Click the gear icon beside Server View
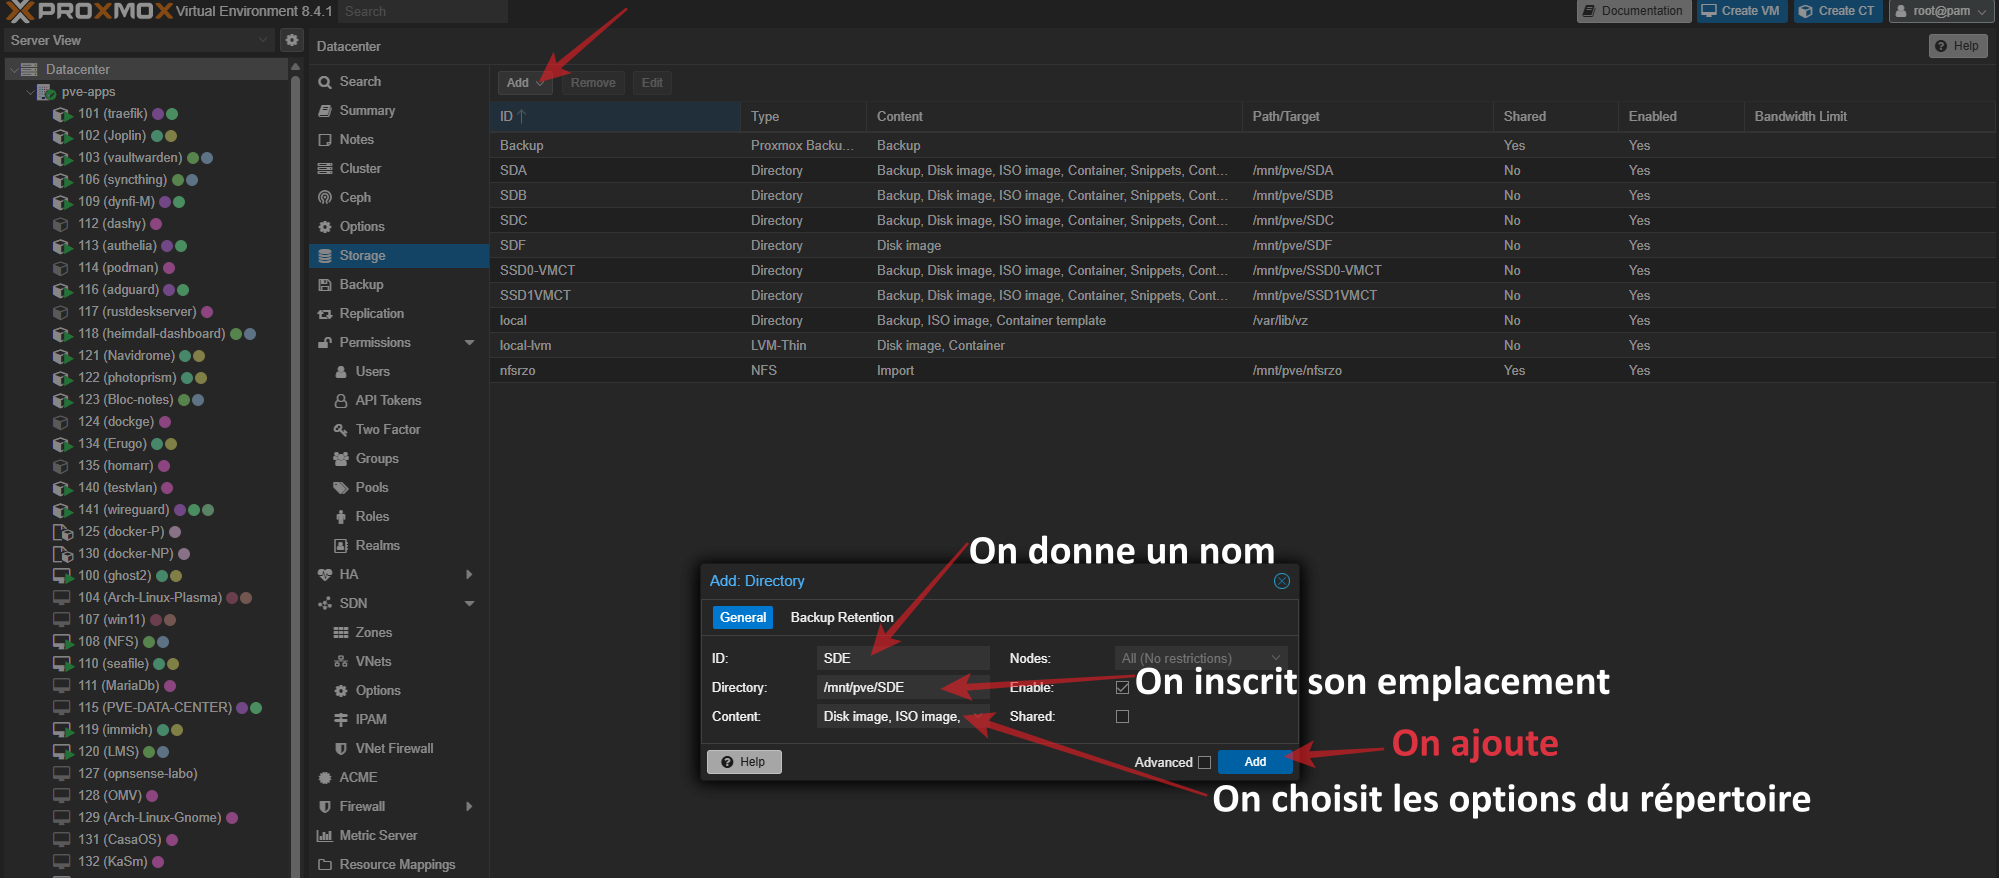Image resolution: width=1999 pixels, height=878 pixels. [x=292, y=40]
